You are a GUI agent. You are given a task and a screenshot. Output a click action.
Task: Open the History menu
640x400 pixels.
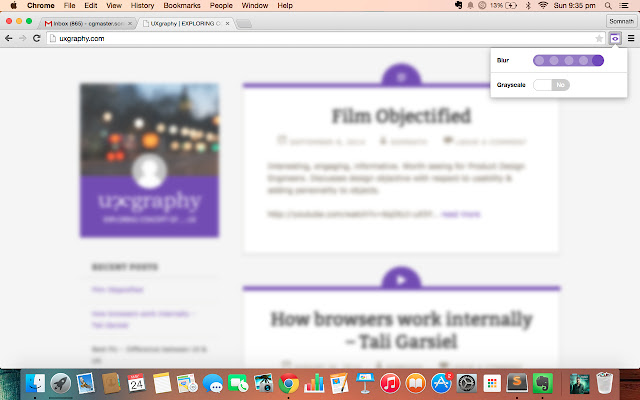click(x=142, y=6)
